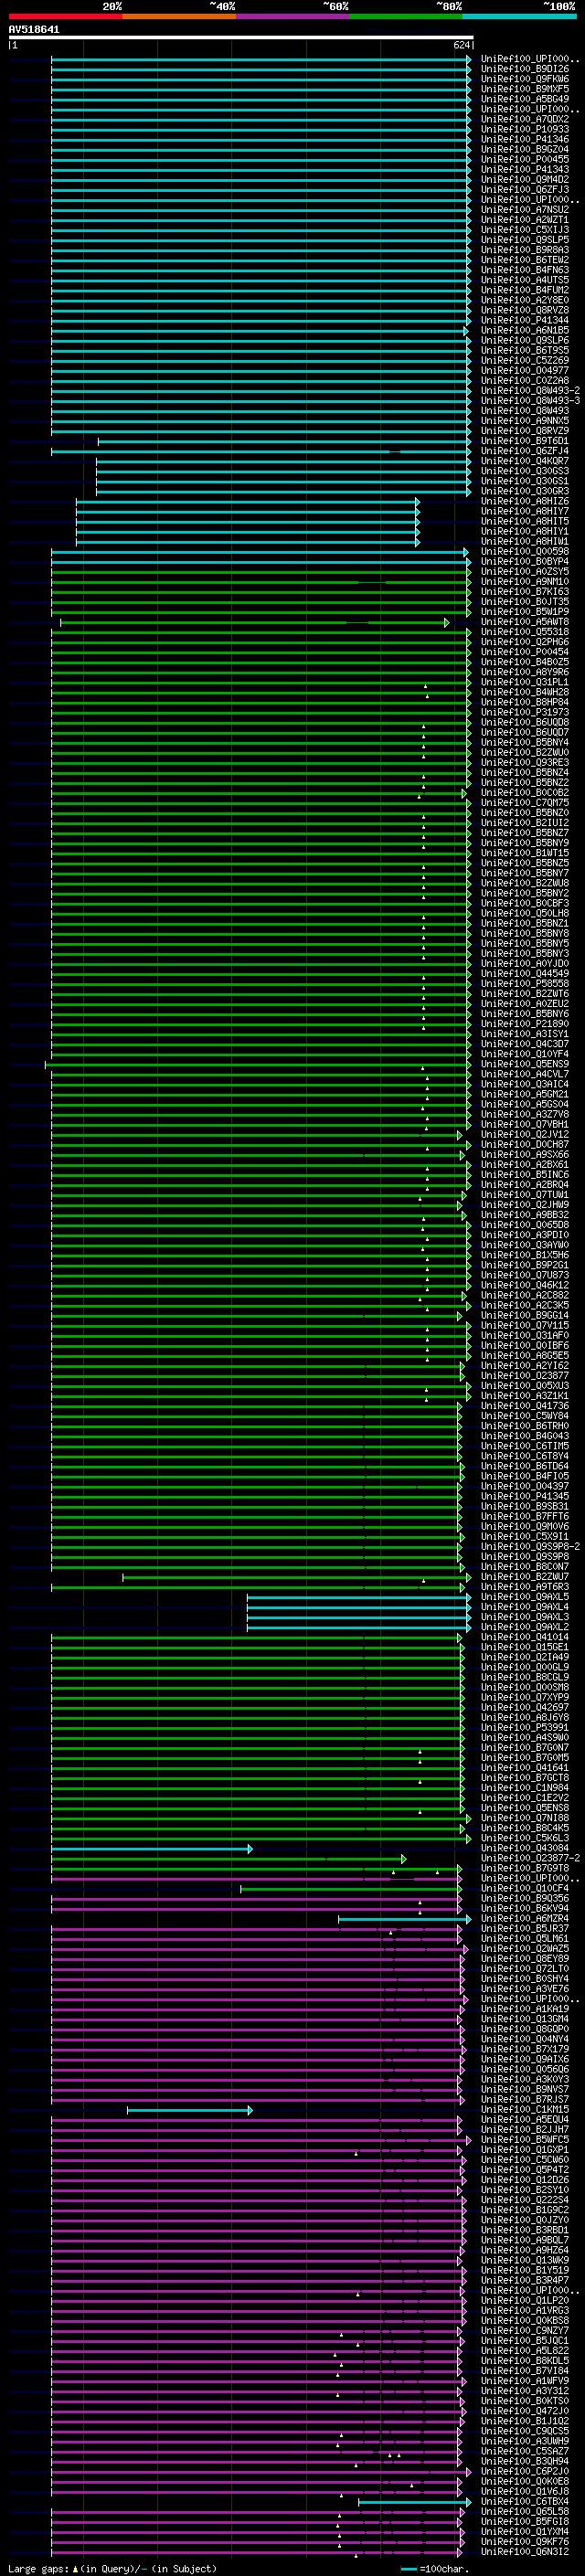Click hit label UniRef100_A9T6R3
This screenshot has height=2576, width=585.
525,1587
